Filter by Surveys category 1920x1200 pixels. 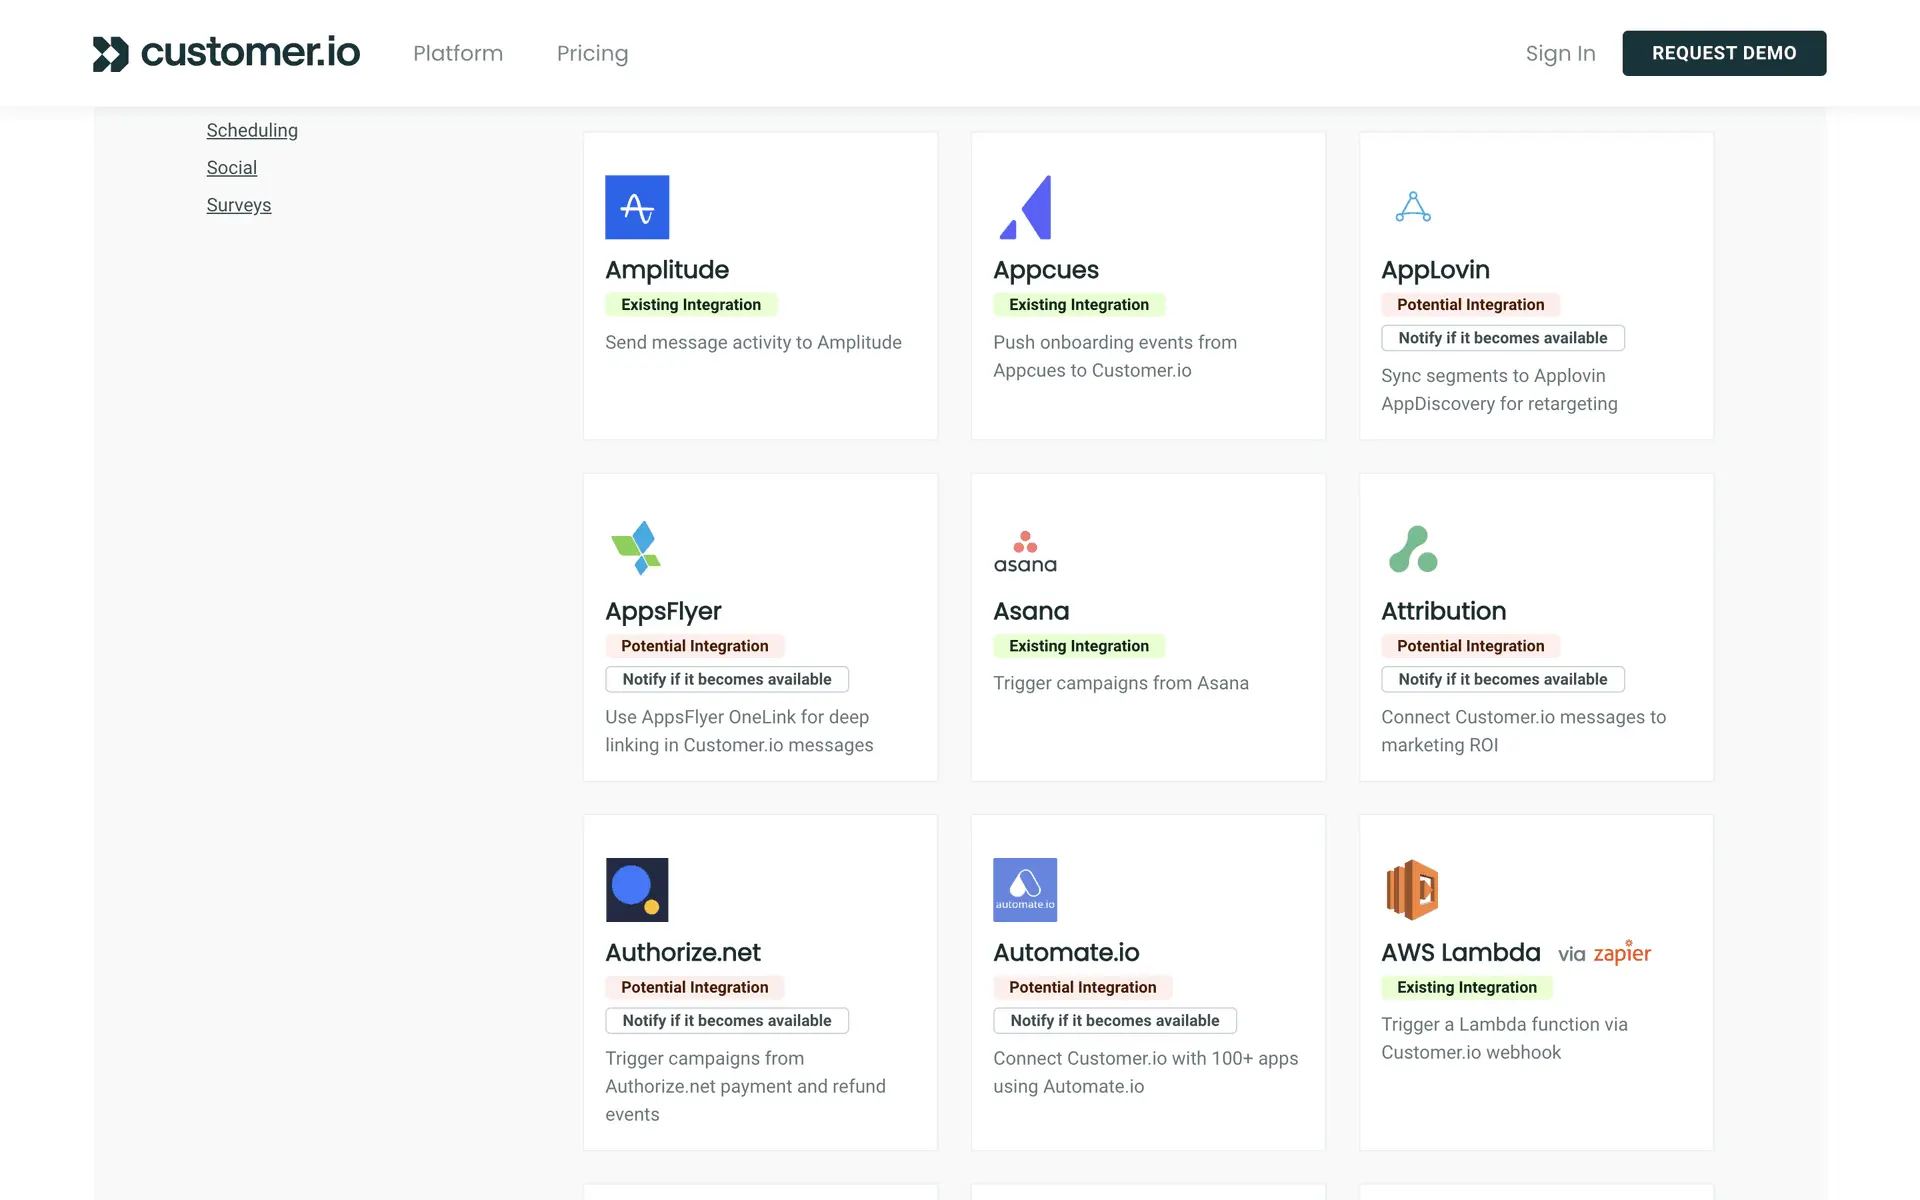[x=239, y=205]
